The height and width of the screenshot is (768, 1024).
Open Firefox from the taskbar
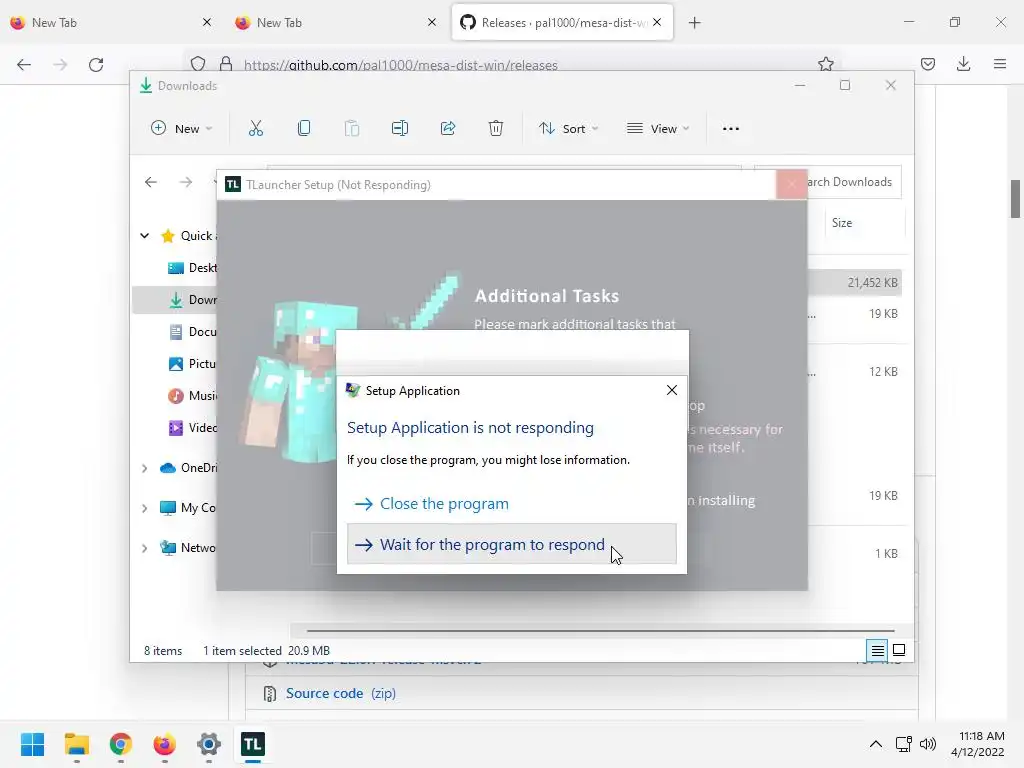tap(165, 744)
